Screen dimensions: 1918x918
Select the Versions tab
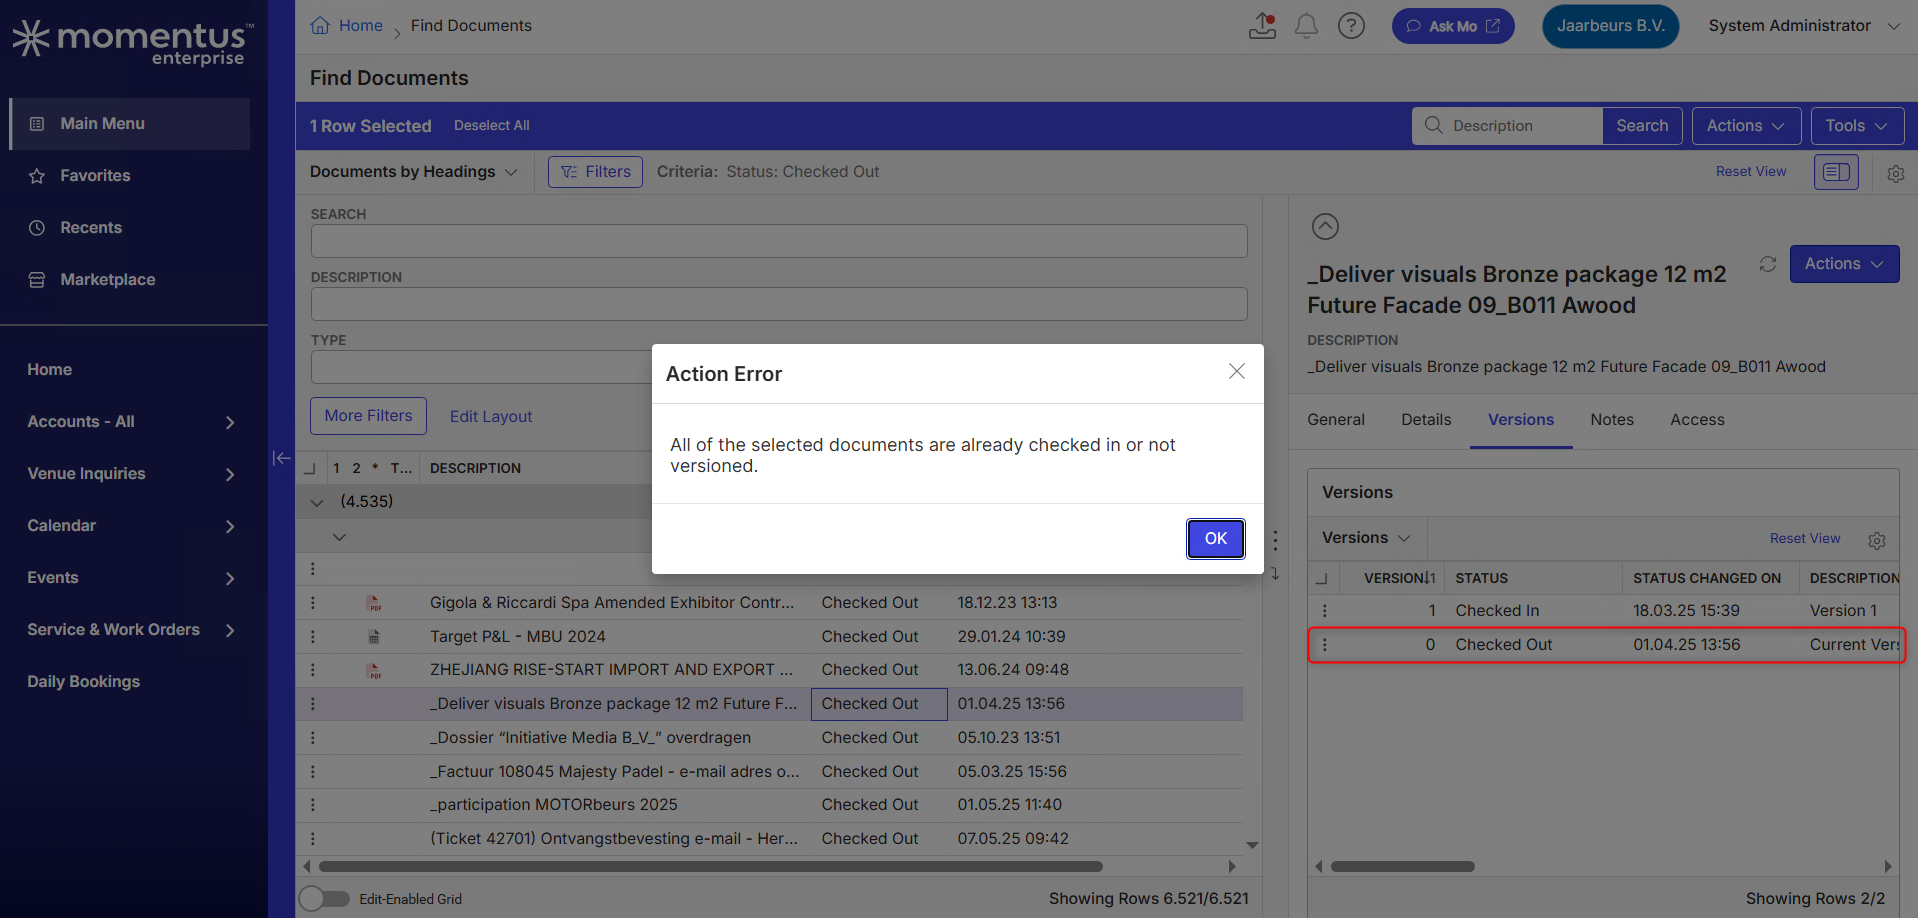click(x=1521, y=420)
